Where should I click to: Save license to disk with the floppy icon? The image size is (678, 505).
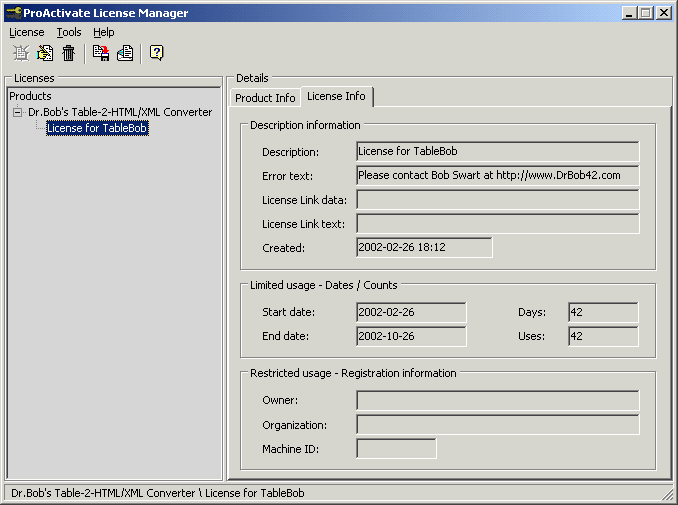point(101,53)
